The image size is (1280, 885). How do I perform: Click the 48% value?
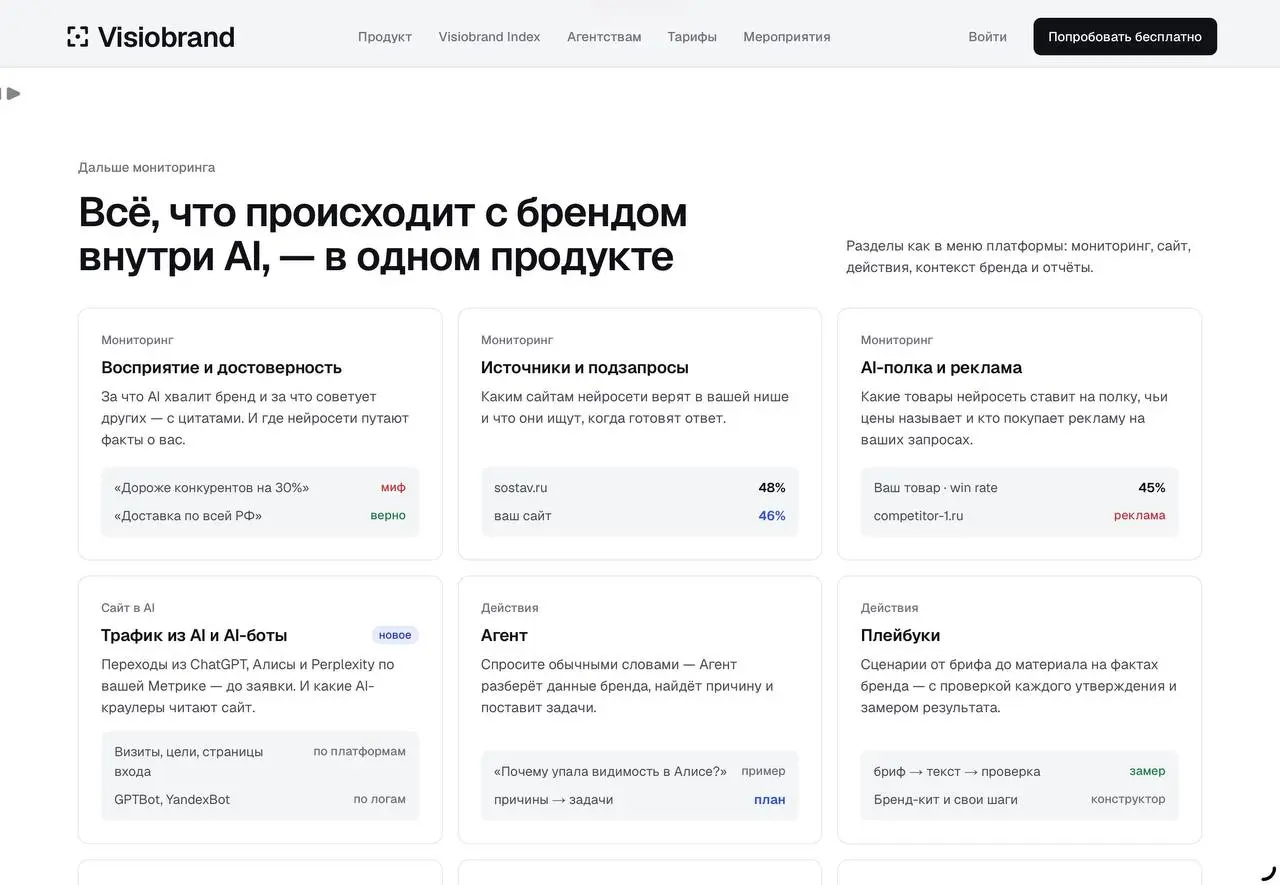pyautogui.click(x=772, y=488)
